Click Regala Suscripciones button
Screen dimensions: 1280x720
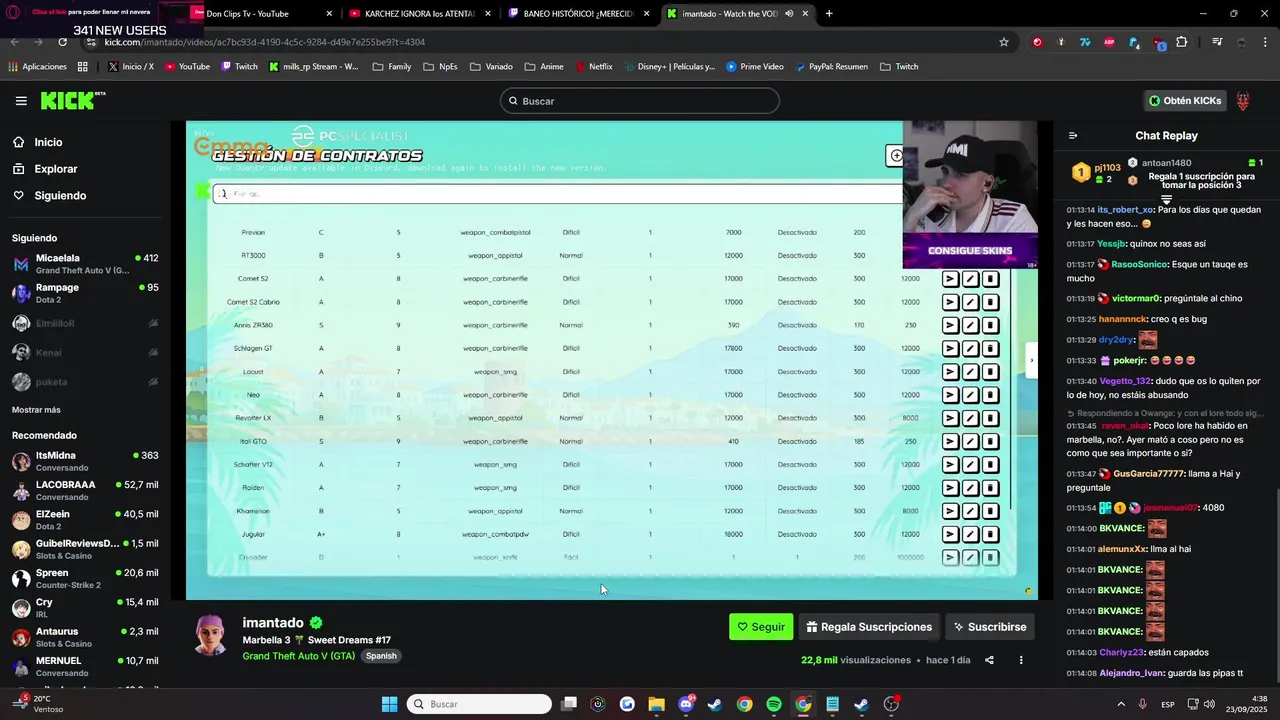click(869, 627)
